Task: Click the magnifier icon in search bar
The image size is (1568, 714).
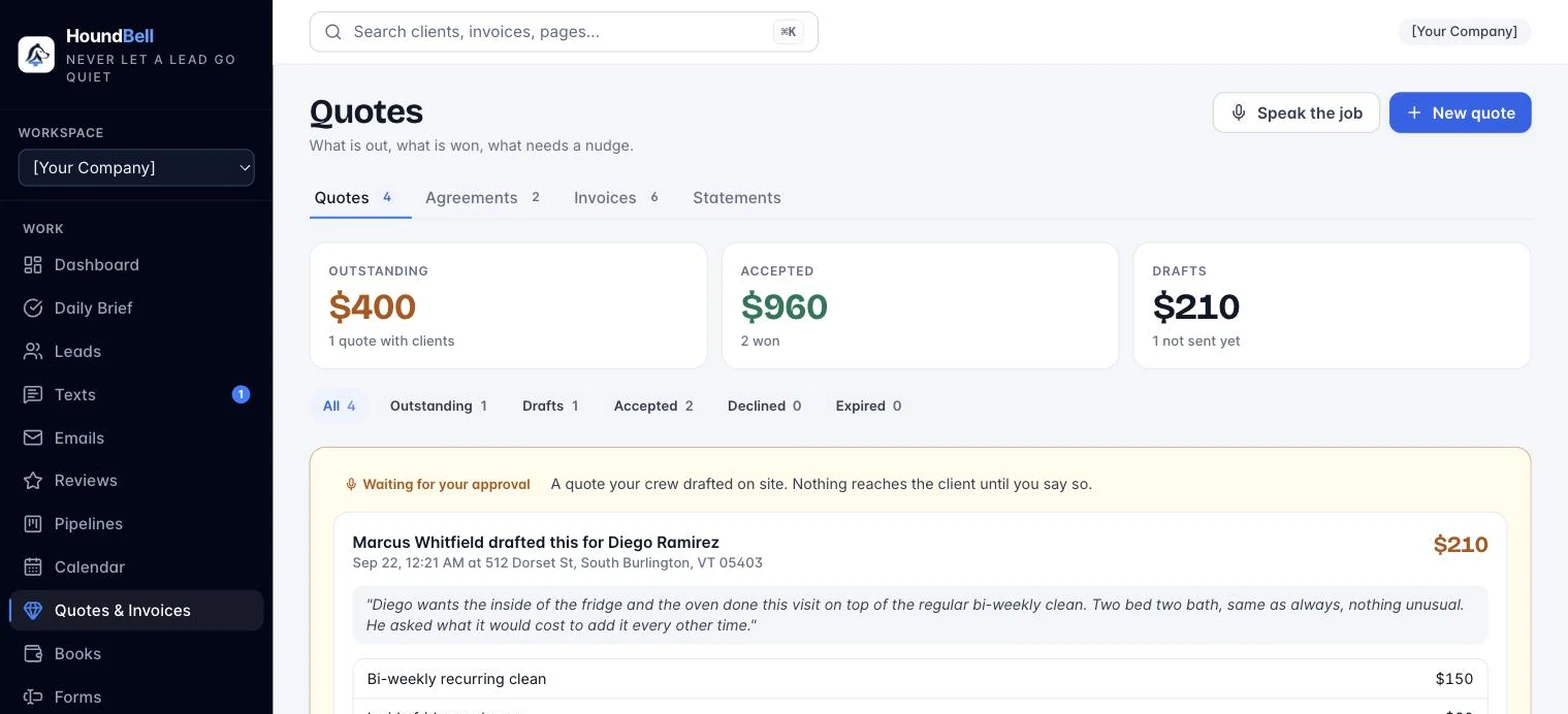Action: [x=334, y=32]
